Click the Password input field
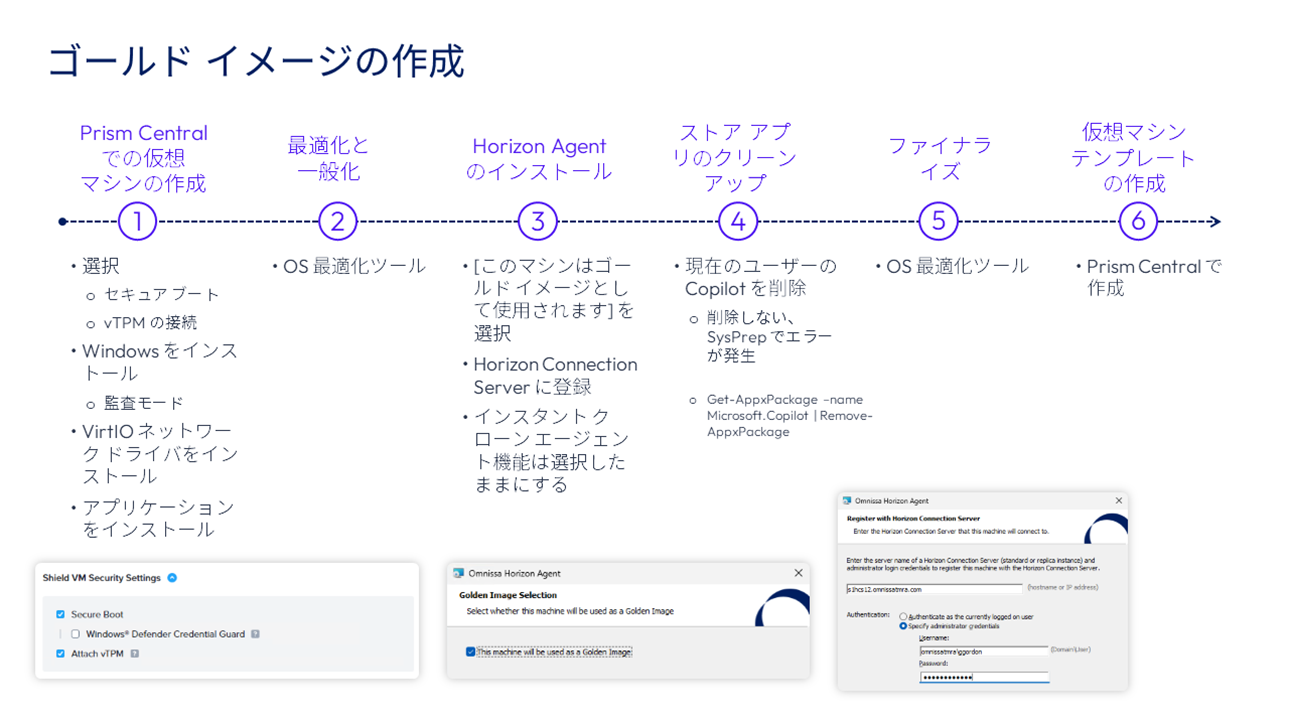The height and width of the screenshot is (701, 1289). (983, 677)
